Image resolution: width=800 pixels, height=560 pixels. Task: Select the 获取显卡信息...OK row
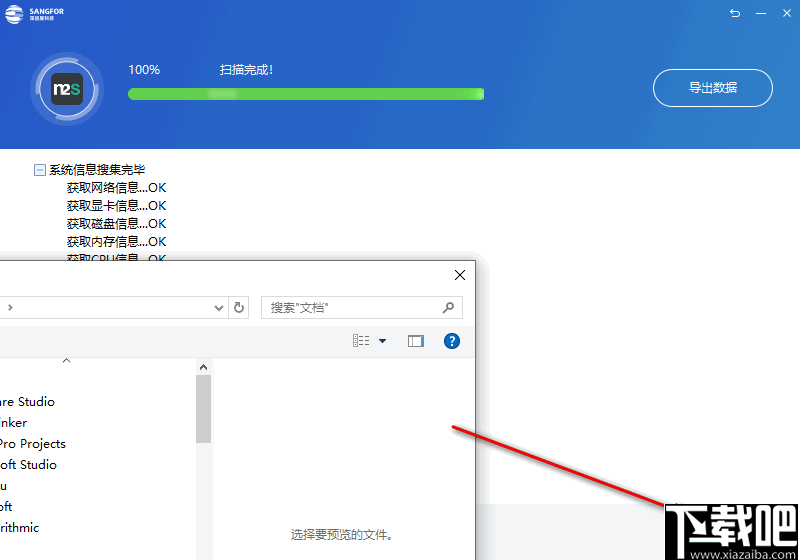[x=116, y=206]
